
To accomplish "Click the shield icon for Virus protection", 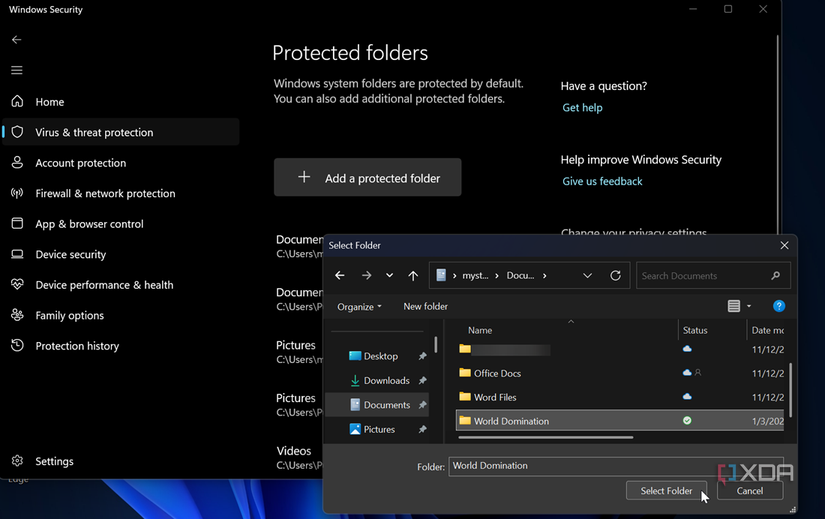I will (x=17, y=132).
